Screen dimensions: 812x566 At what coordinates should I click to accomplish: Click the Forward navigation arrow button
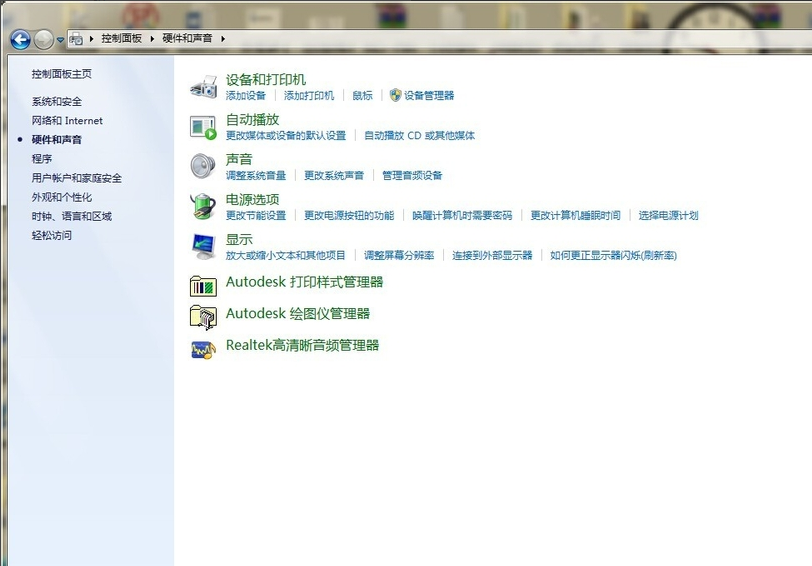pos(44,39)
